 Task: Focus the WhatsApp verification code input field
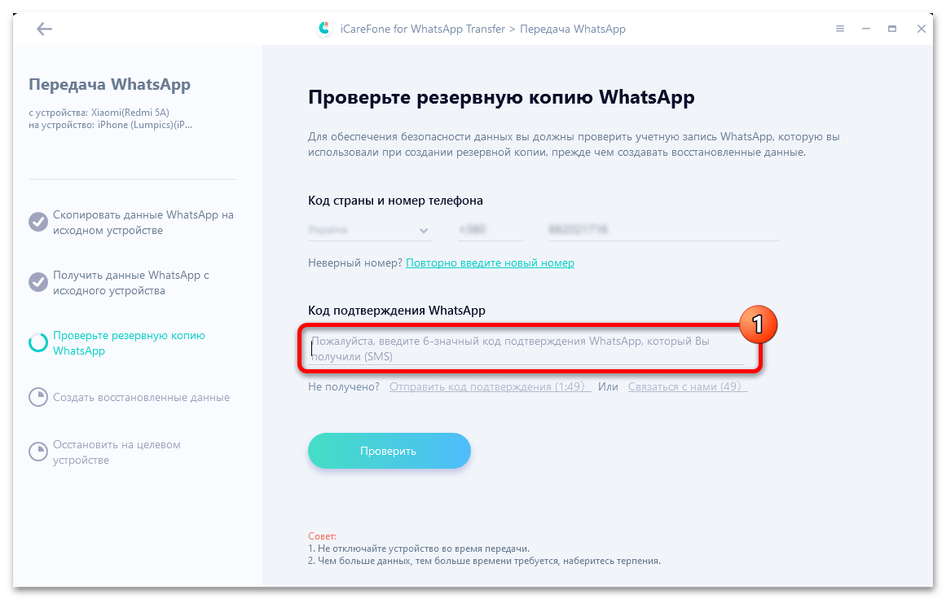(526, 349)
